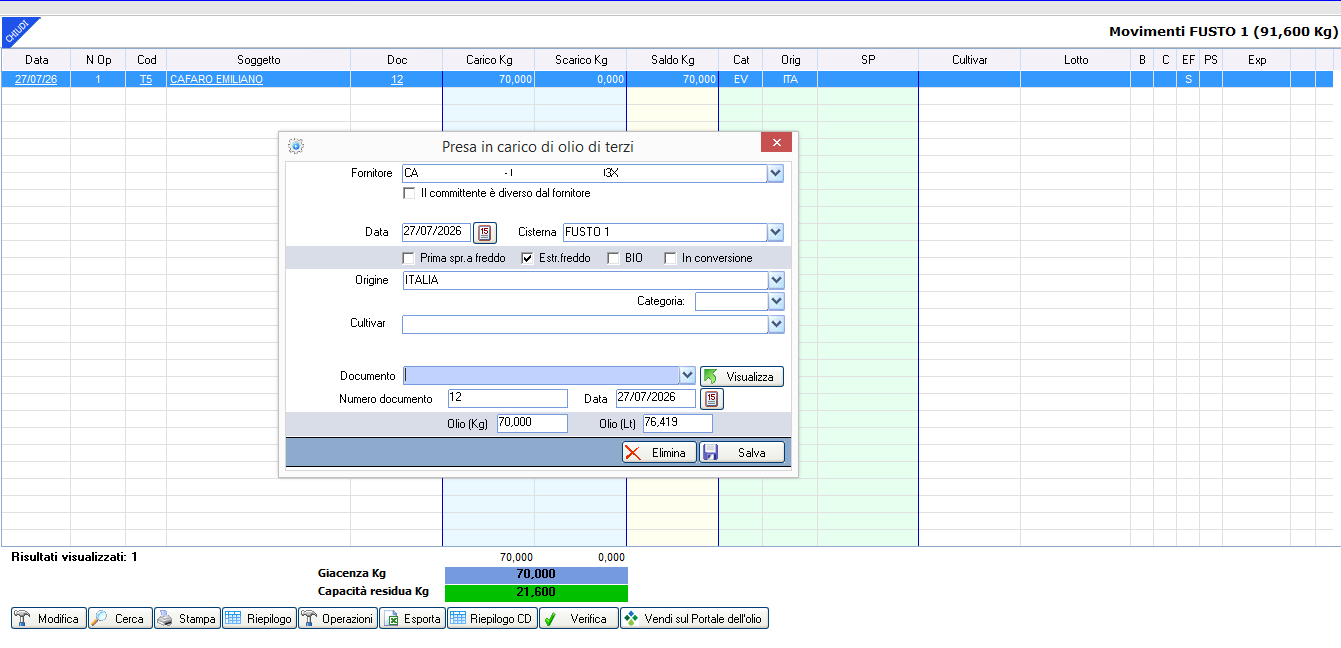Screen dimensions: 1341x648
Task: Open the calendar picker next to document Data field
Action: click(712, 399)
